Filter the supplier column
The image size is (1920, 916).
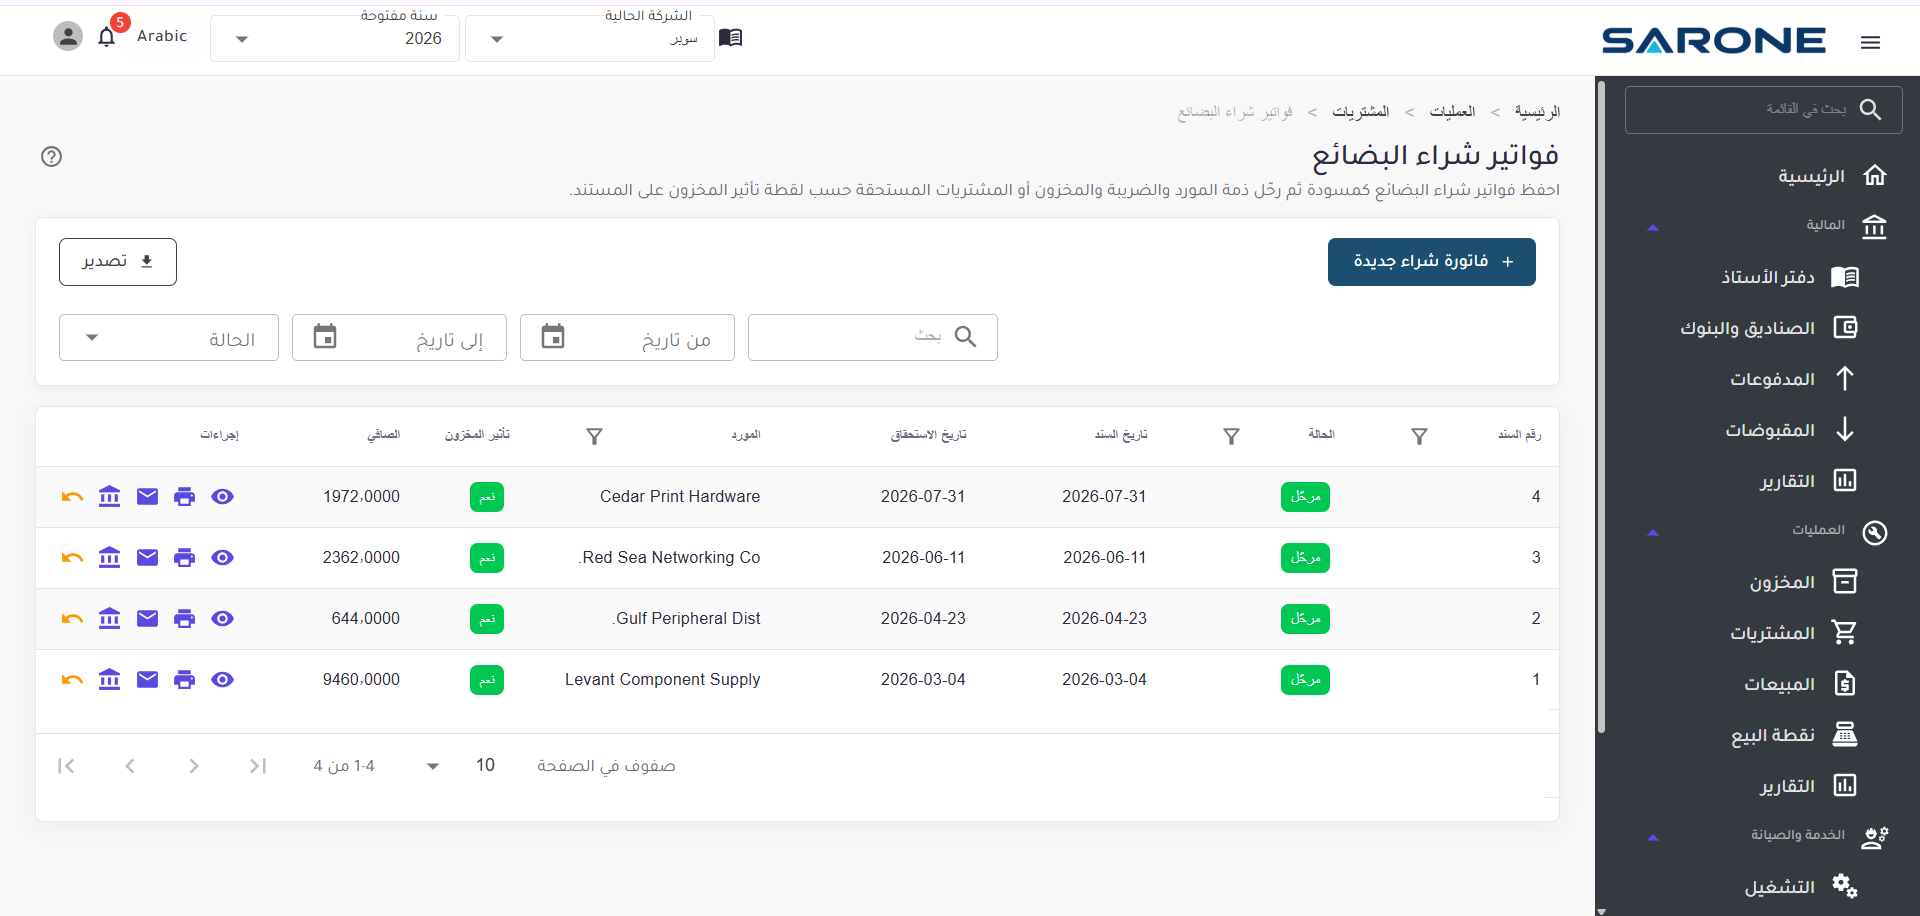(595, 436)
